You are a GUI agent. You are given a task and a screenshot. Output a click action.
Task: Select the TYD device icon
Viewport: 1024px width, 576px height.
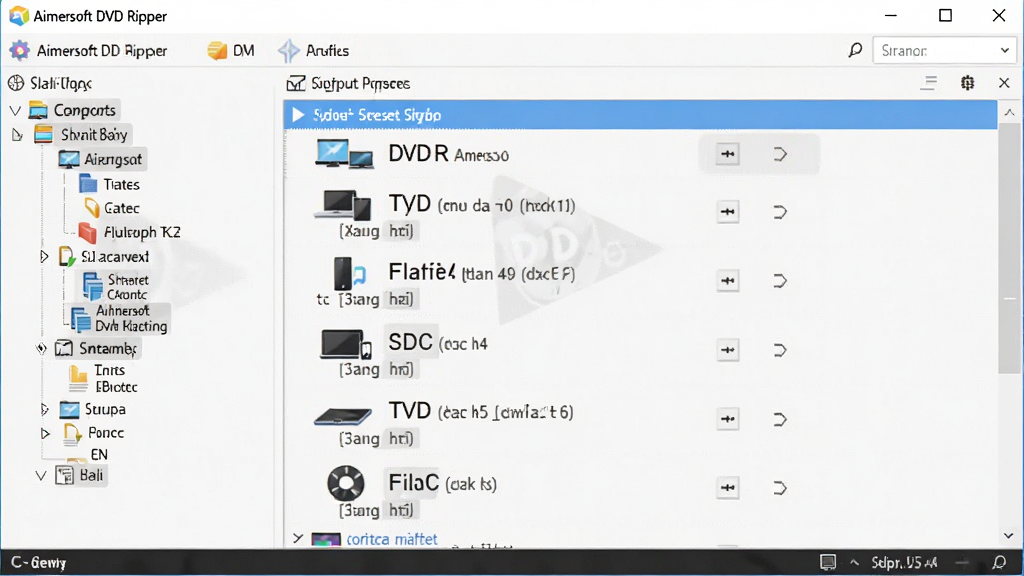[x=343, y=205]
